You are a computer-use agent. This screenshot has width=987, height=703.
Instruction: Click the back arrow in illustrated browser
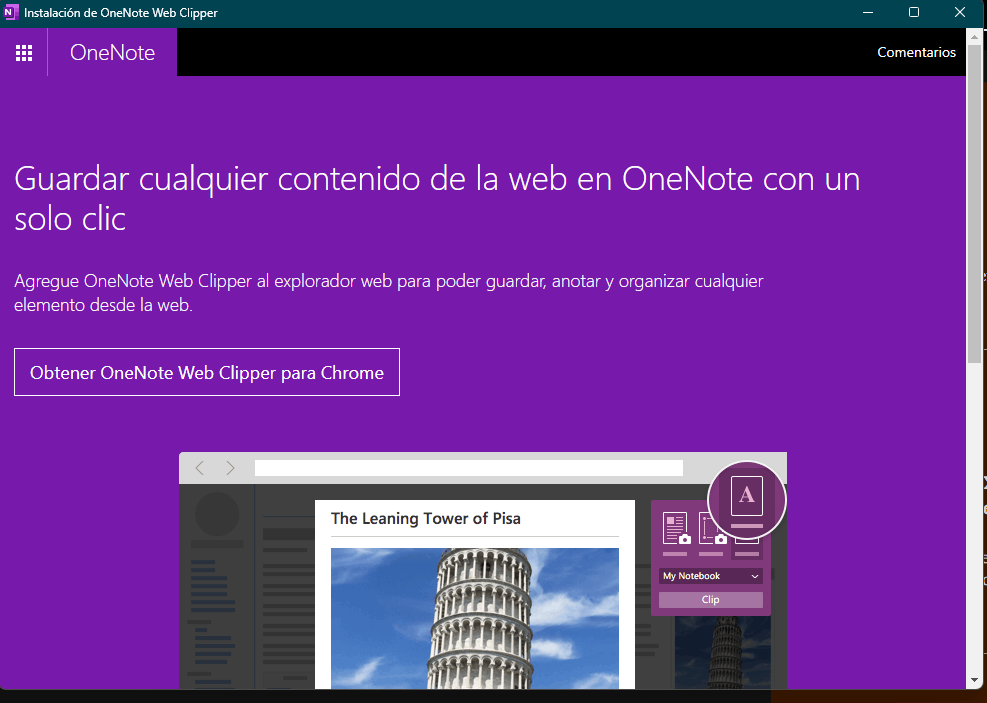200,468
